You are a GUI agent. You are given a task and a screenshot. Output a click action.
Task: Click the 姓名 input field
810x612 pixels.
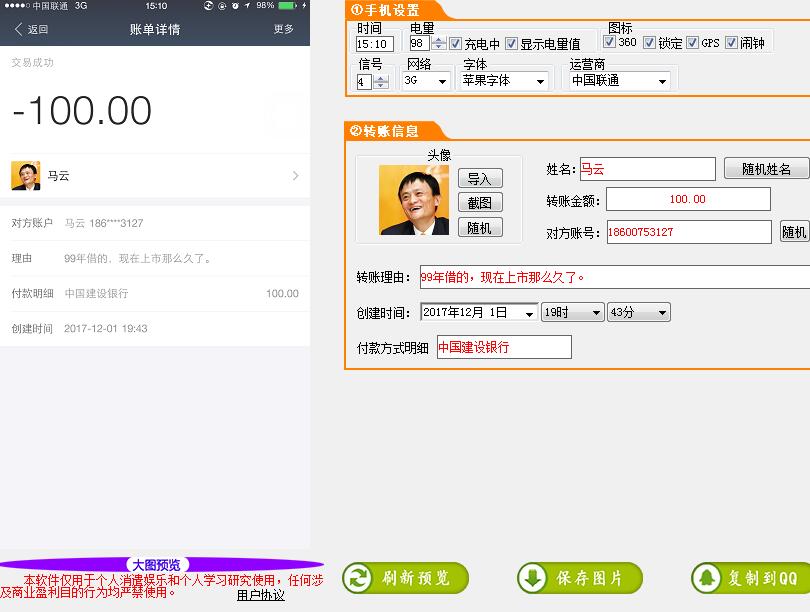[648, 169]
